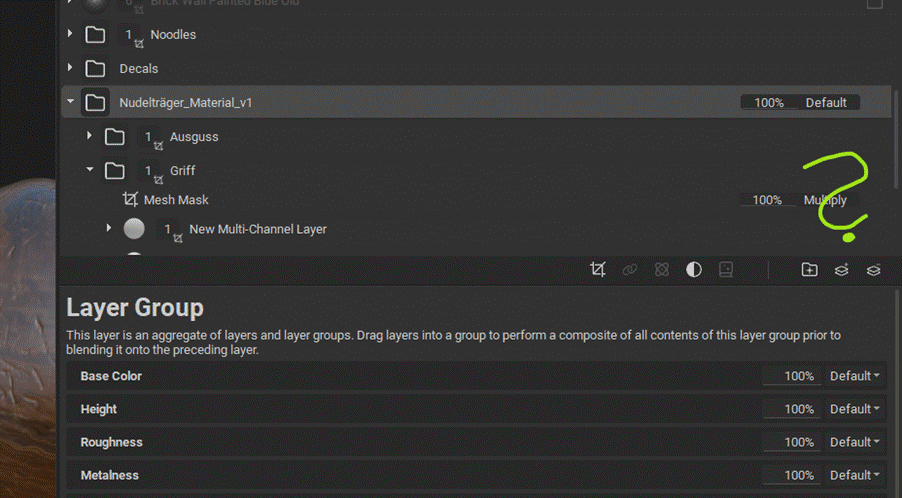902x498 pixels.
Task: Toggle checkbox on Brick Wall Painted layer
Action: 874,4
